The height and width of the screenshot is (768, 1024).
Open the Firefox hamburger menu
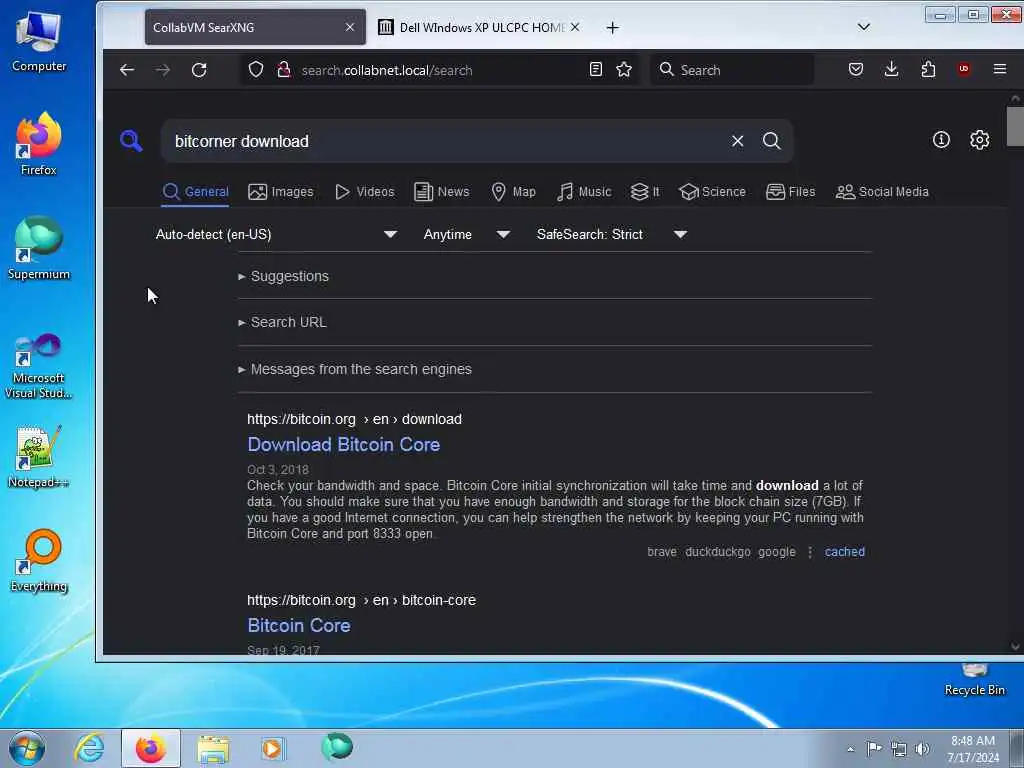coord(1000,69)
